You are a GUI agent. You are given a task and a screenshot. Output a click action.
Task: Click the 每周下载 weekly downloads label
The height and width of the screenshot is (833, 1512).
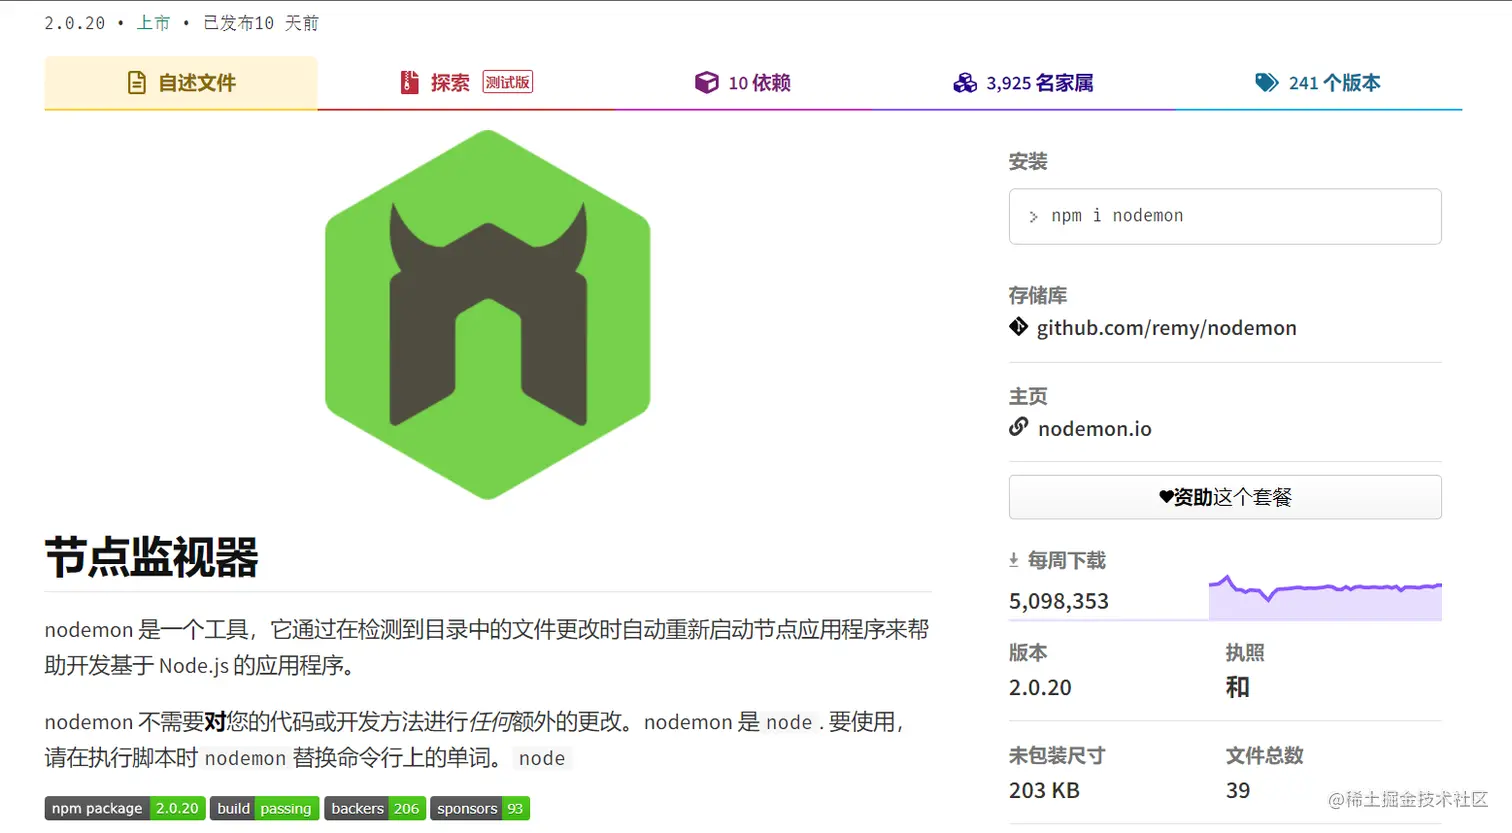[x=1067, y=561]
